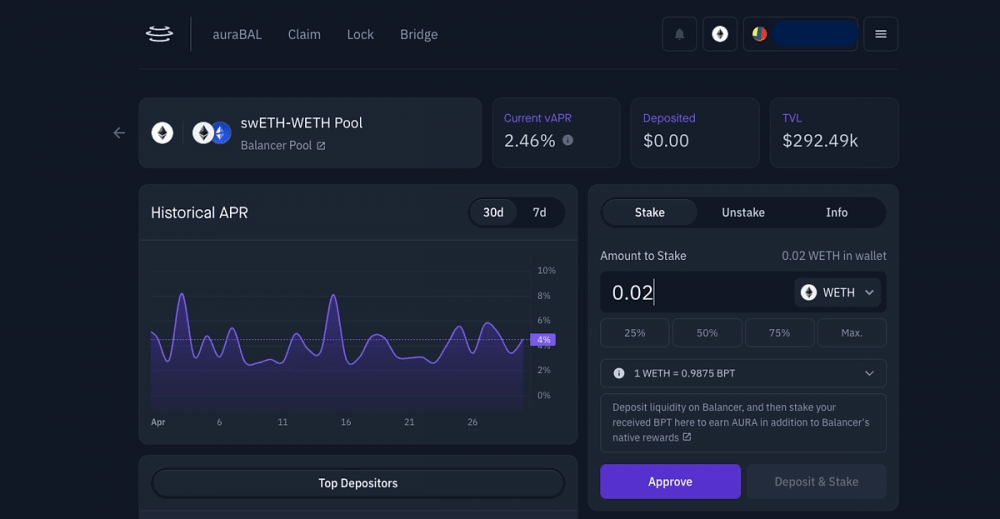Open the Ethereum network selector icon
Viewport: 1000px width, 519px height.
pyautogui.click(x=720, y=34)
